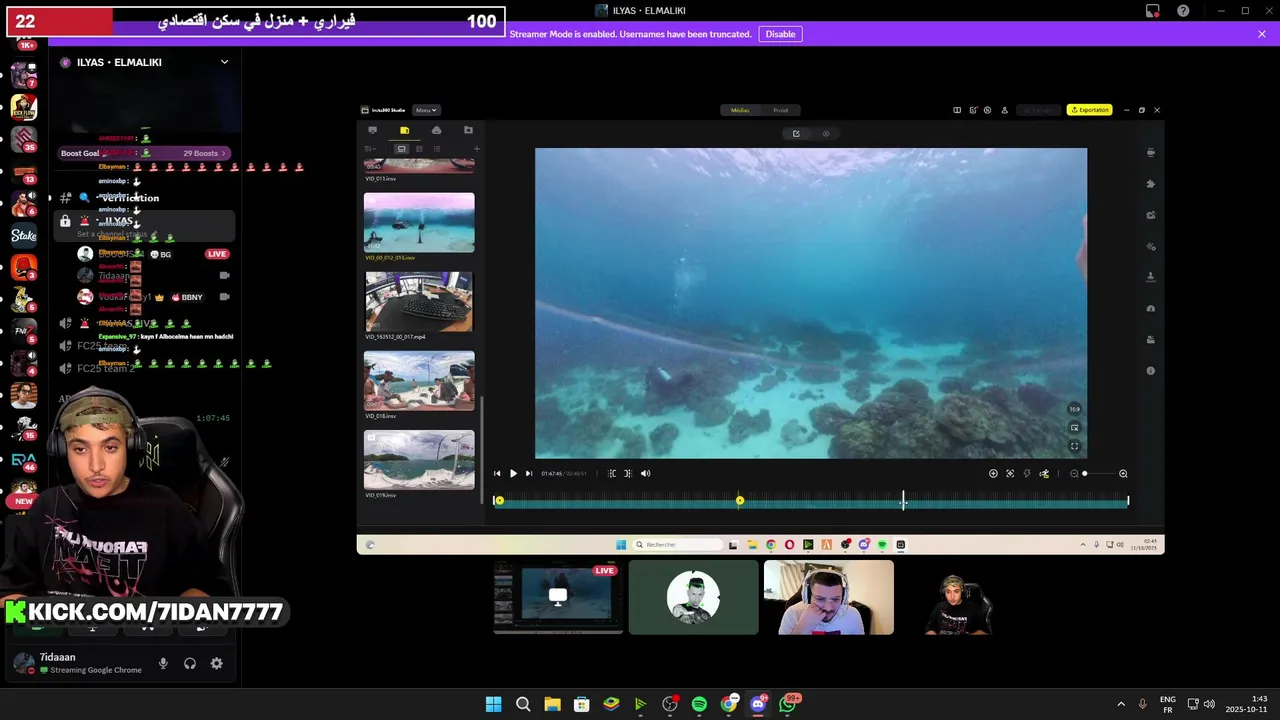
Task: Jump to previous frame in Insta360 player
Action: coord(497,474)
